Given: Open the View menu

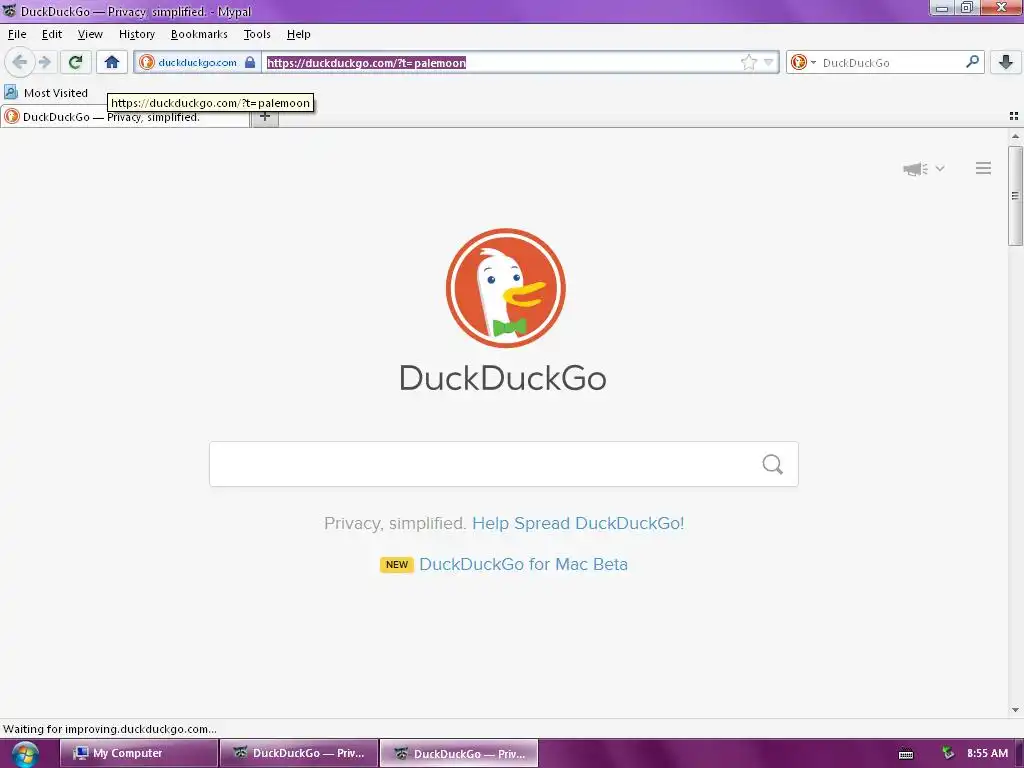Looking at the screenshot, I should point(89,34).
